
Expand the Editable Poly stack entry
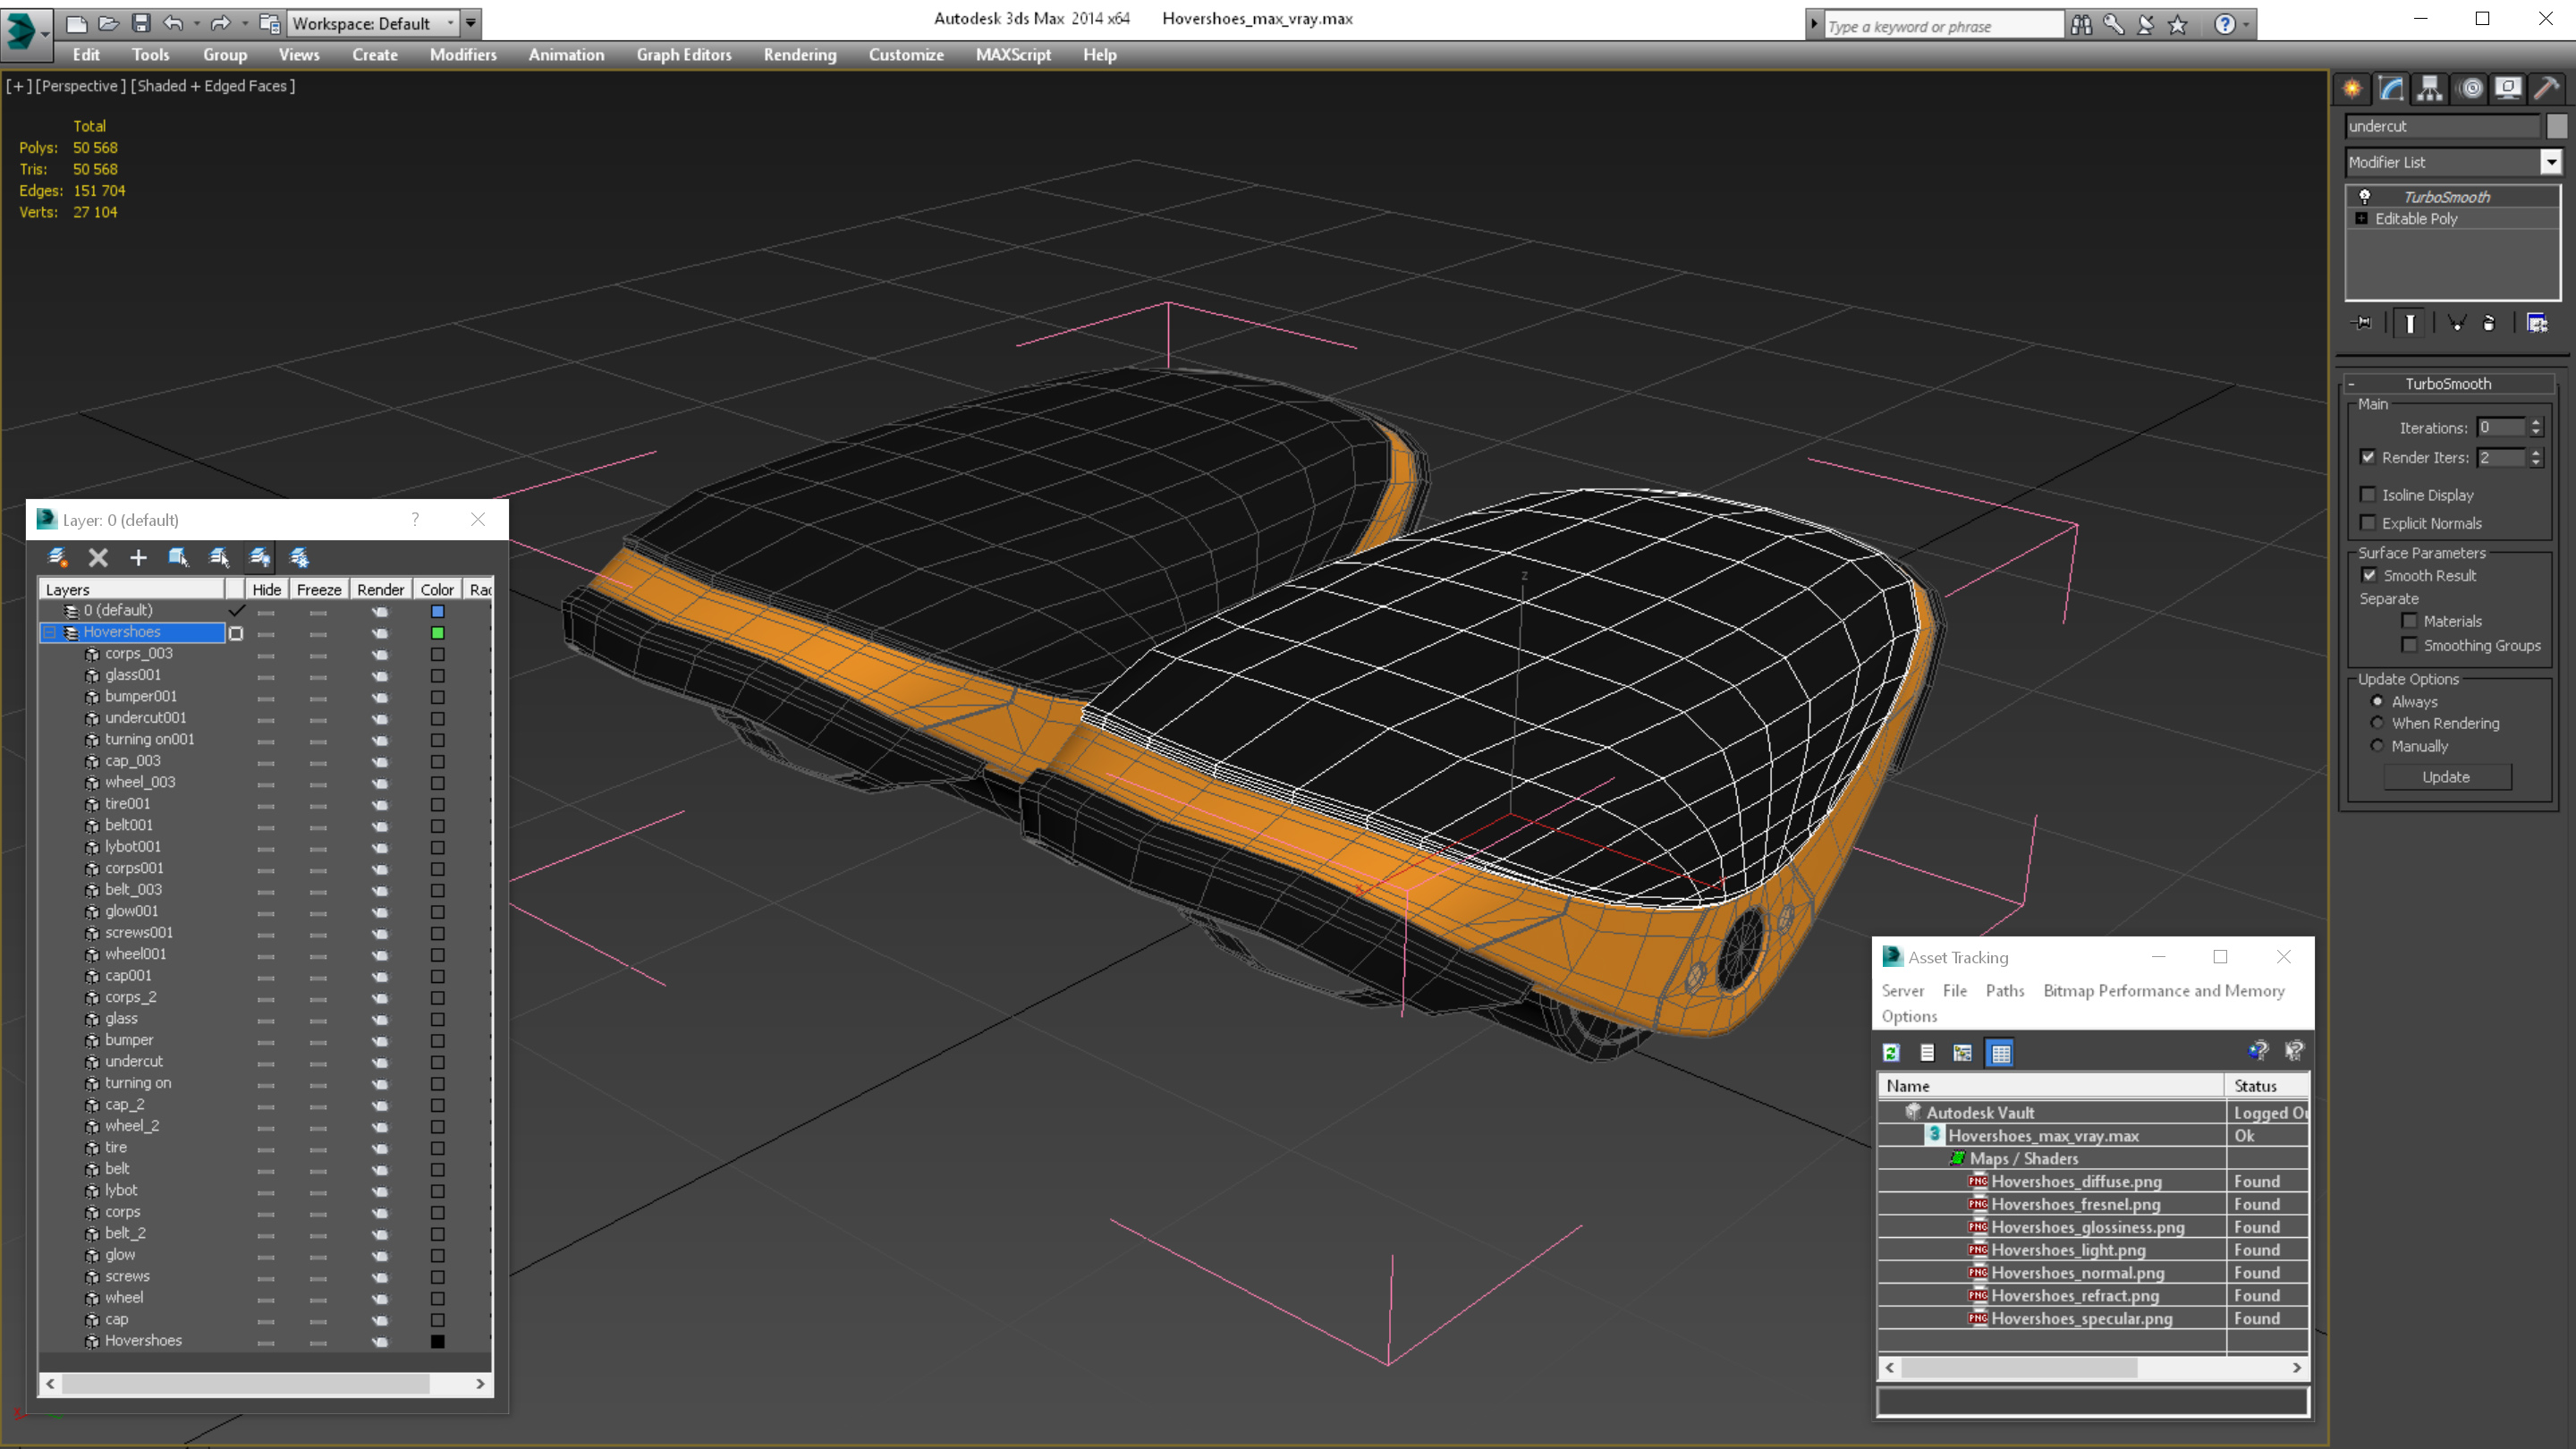tap(2362, 218)
